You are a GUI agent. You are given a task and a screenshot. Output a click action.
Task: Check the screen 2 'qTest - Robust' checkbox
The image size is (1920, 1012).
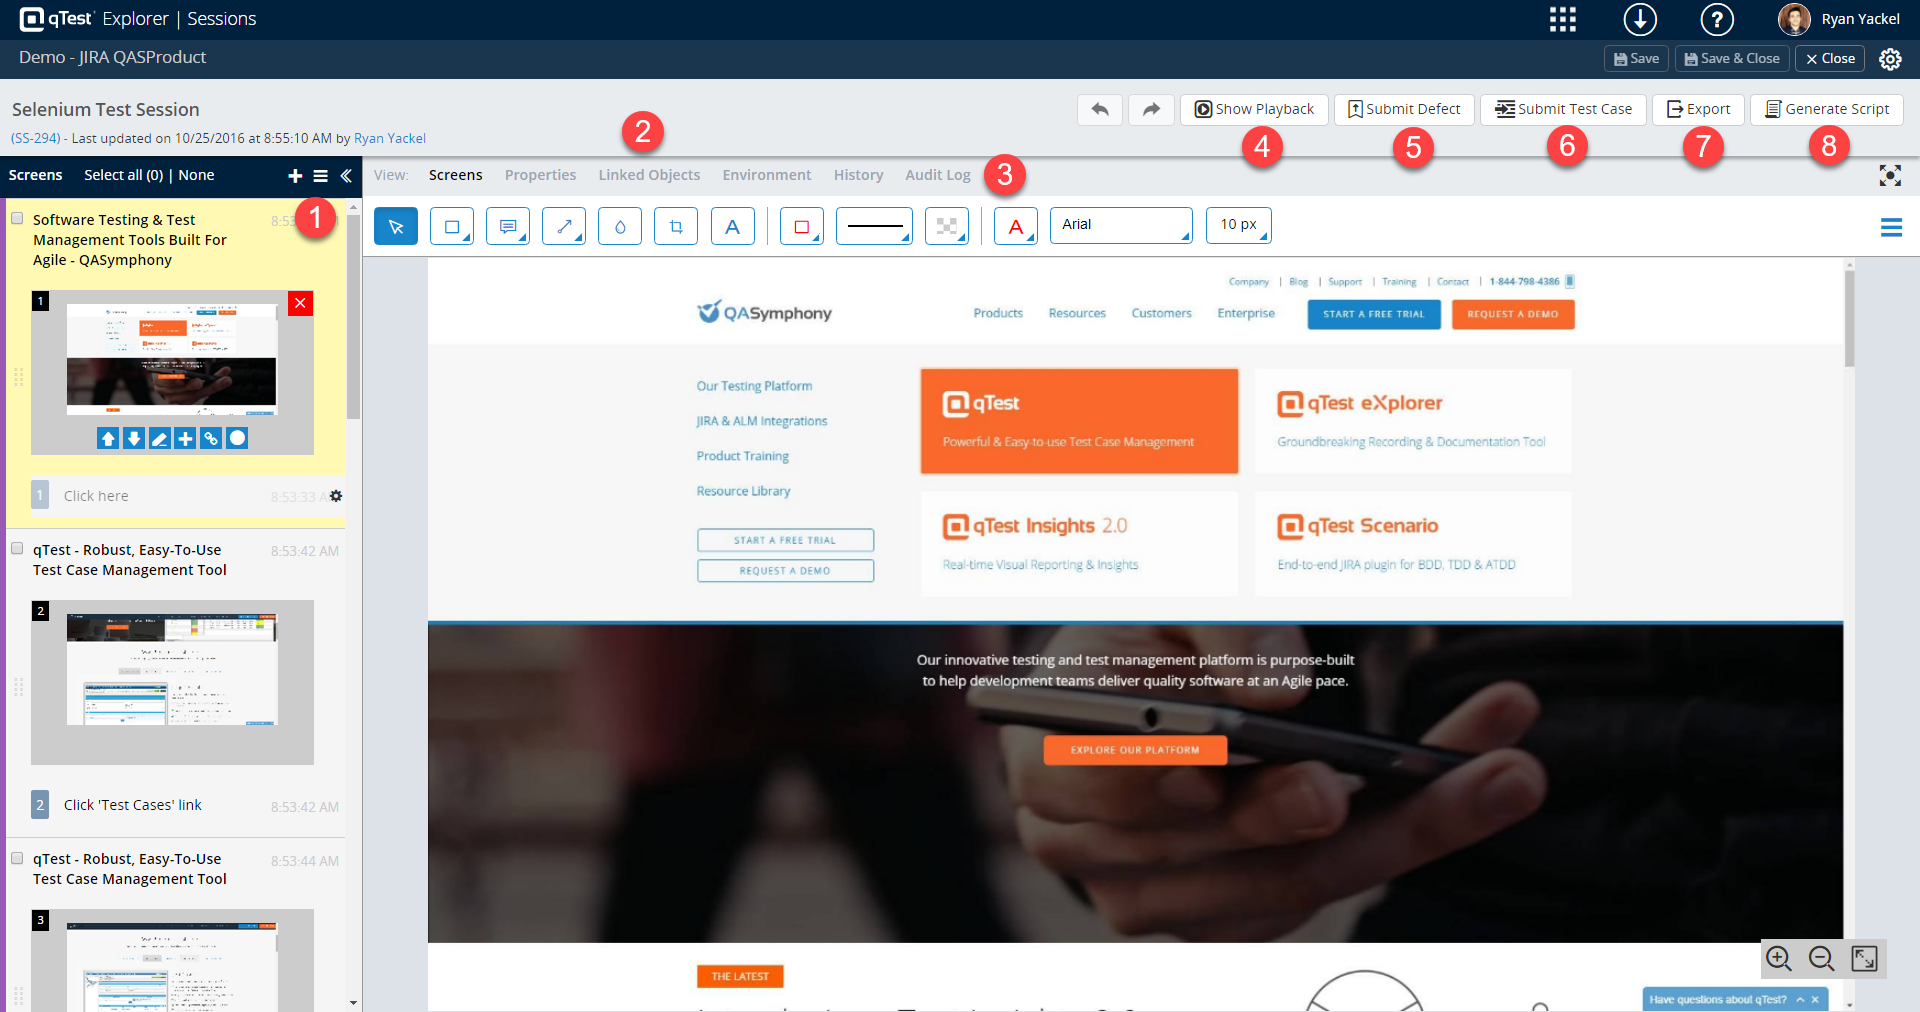17,548
